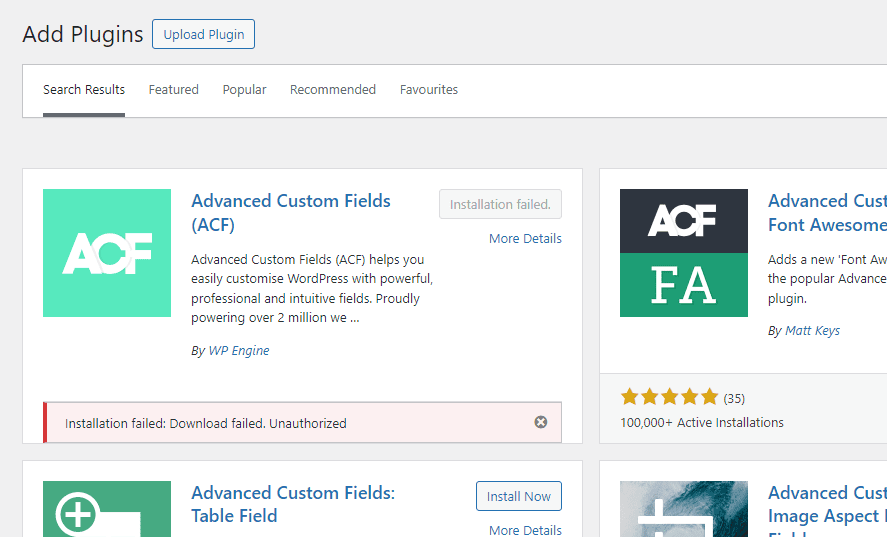Viewport: 887px width, 537px height.
Task: Click the Image Aspect plugin thumbnail
Action: (684, 509)
